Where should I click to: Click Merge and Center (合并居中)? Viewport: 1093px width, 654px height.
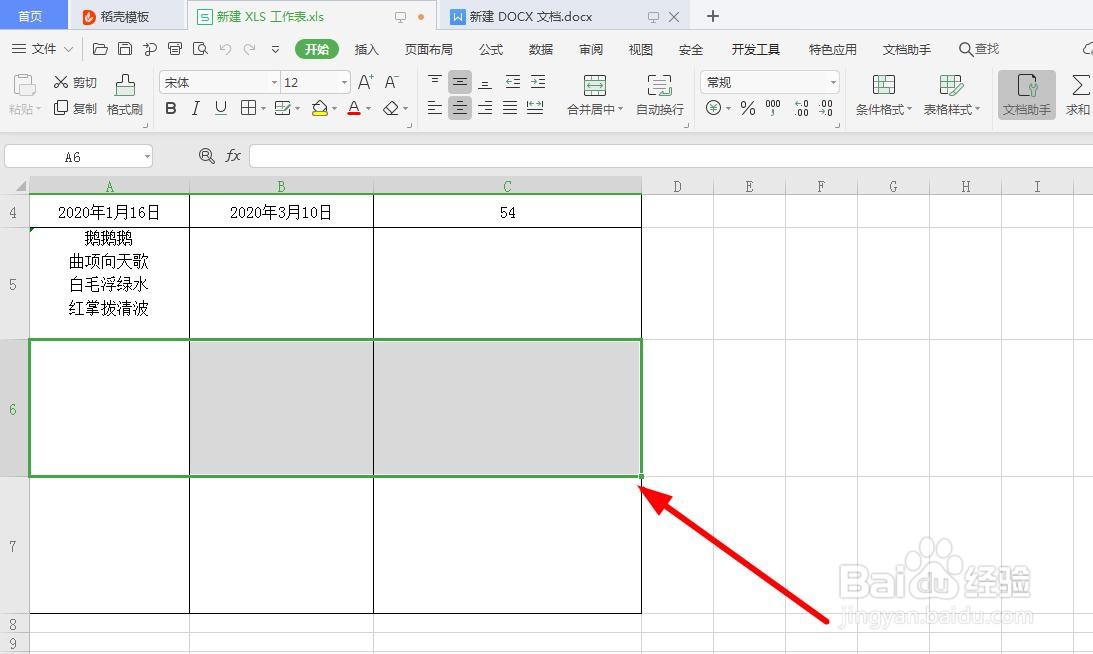pyautogui.click(x=595, y=95)
